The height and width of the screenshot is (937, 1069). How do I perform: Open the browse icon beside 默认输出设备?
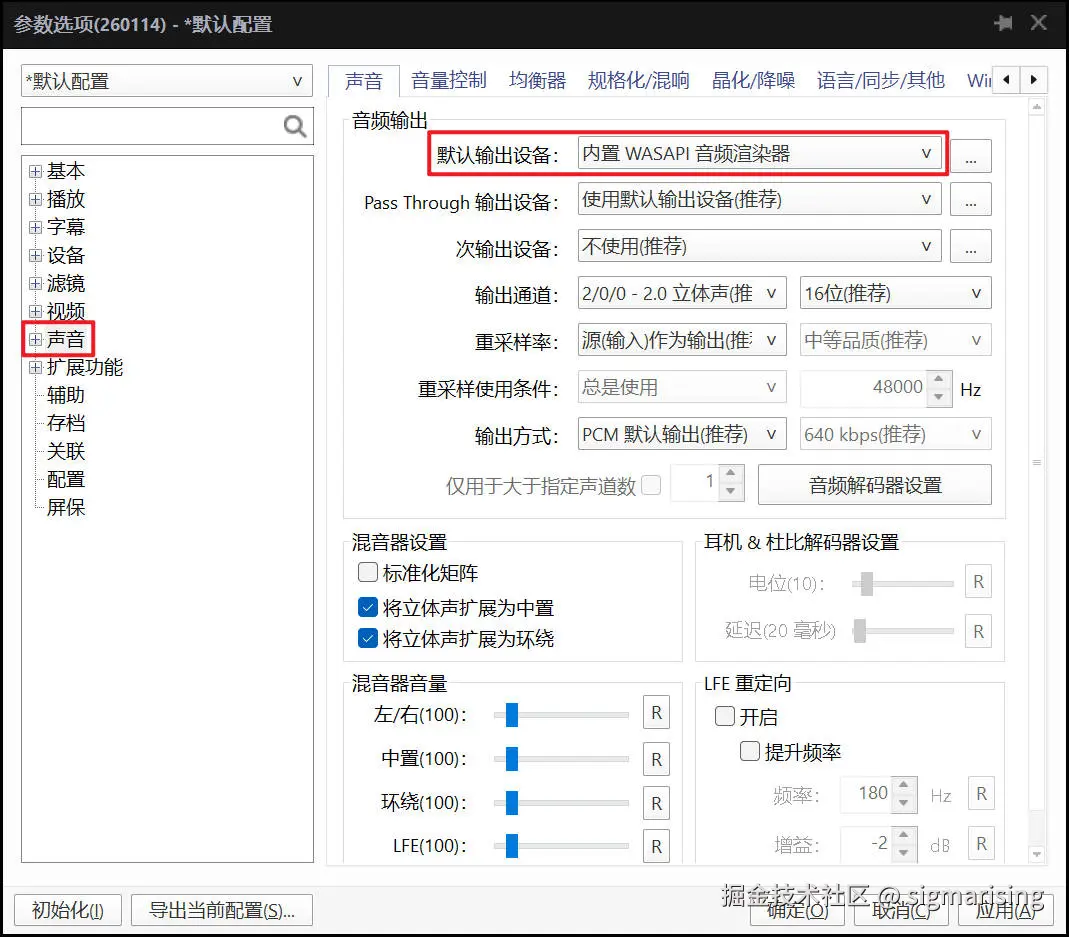(x=970, y=155)
